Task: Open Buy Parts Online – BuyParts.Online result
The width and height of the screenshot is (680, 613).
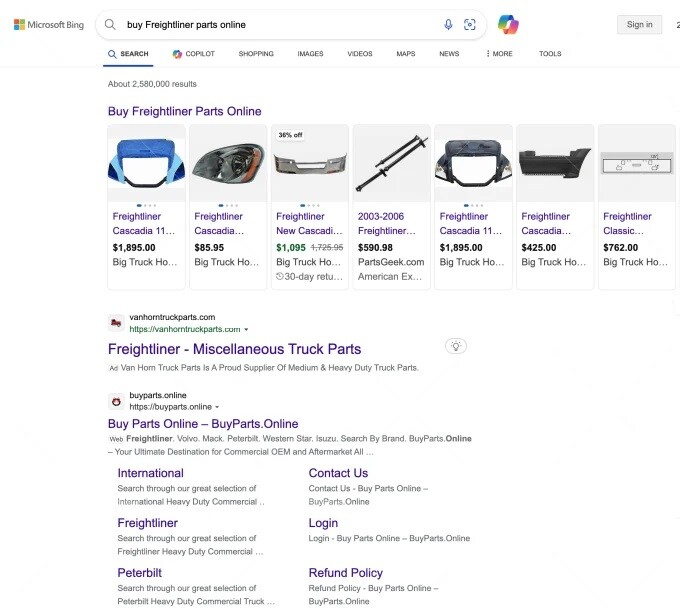Action: click(203, 424)
